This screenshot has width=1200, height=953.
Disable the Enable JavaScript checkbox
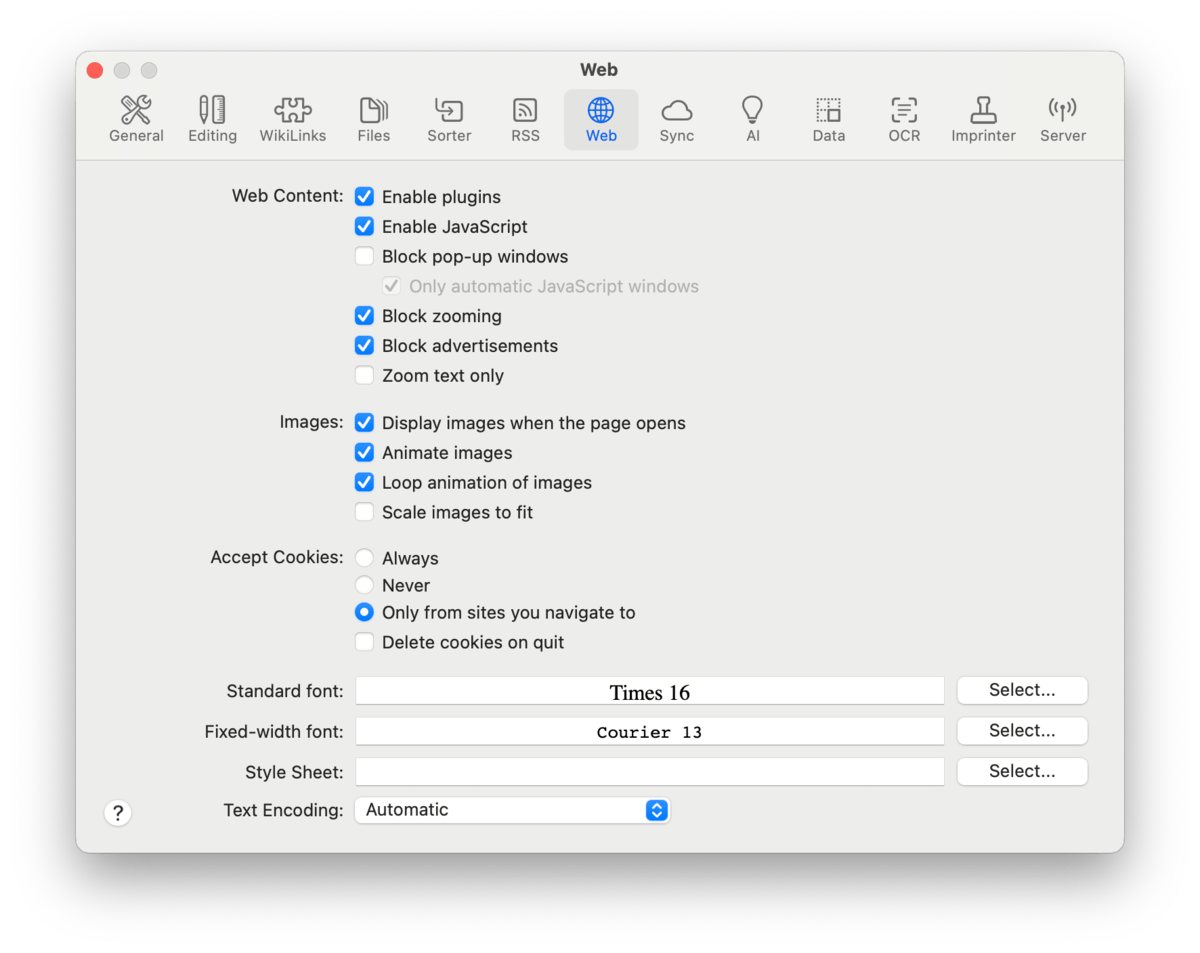click(365, 227)
